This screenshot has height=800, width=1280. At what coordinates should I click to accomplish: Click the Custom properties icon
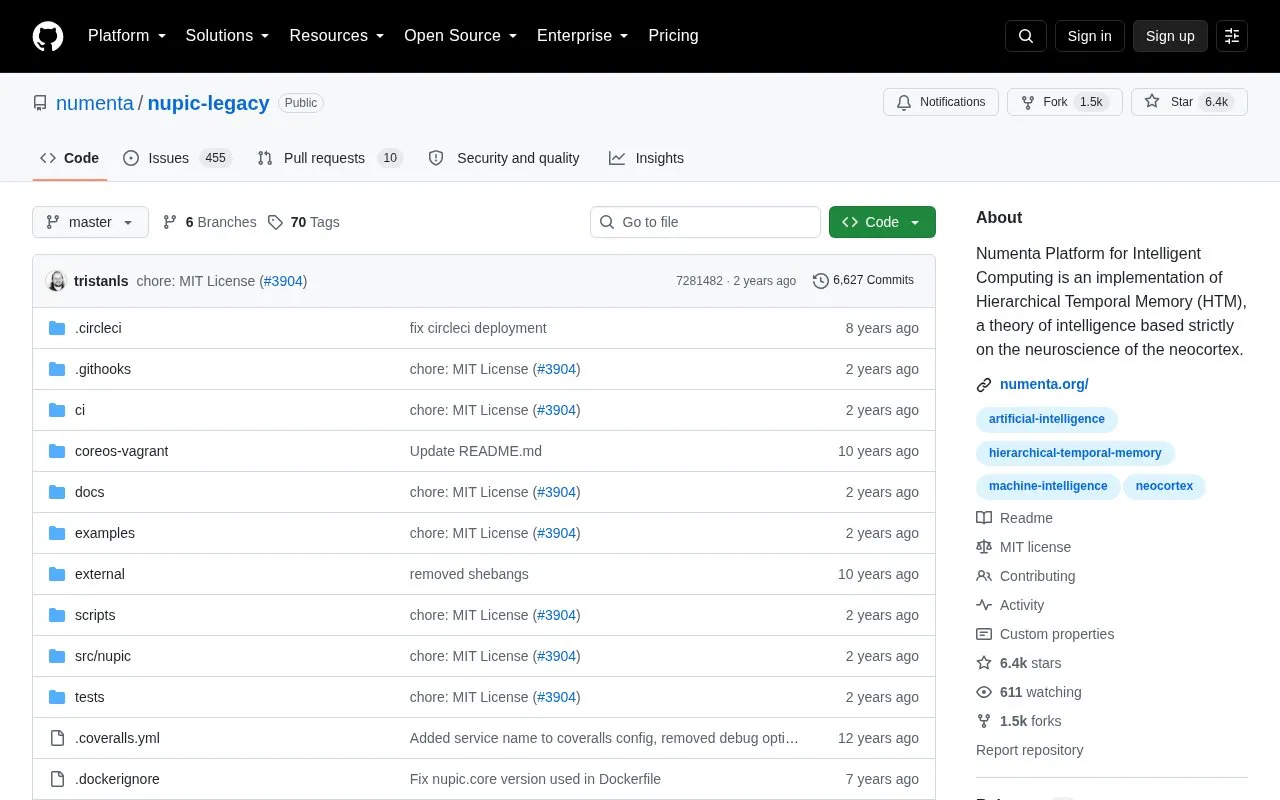coord(984,634)
